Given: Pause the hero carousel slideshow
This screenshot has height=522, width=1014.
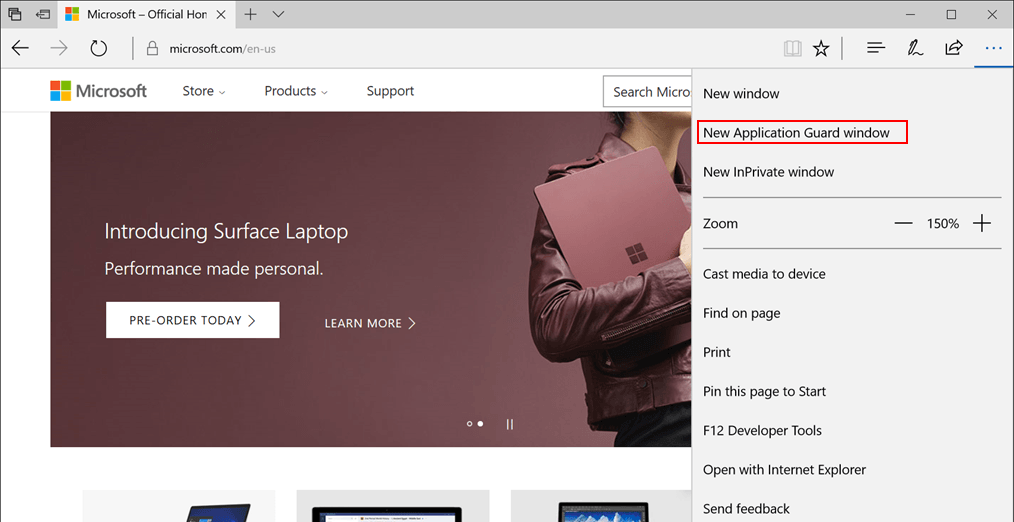Looking at the screenshot, I should click(510, 424).
